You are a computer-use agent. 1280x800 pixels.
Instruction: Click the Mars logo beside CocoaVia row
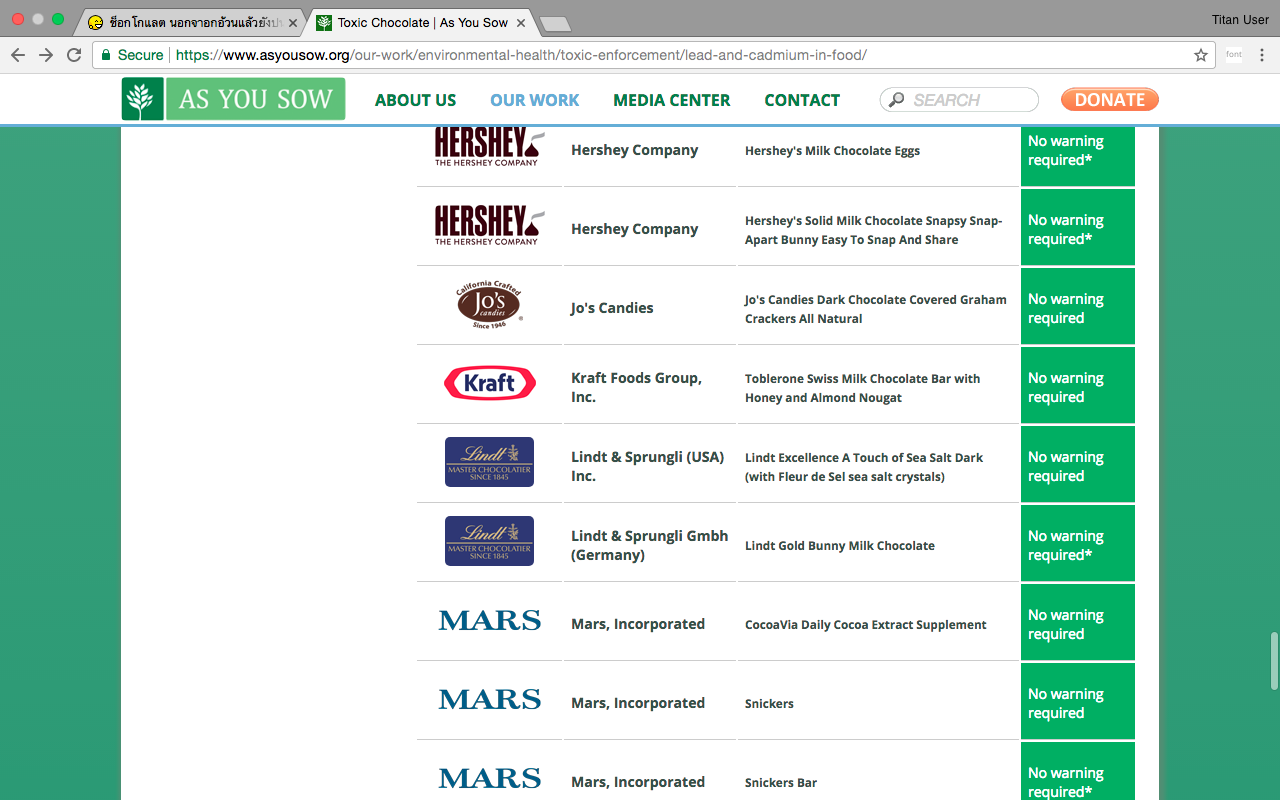(x=490, y=620)
